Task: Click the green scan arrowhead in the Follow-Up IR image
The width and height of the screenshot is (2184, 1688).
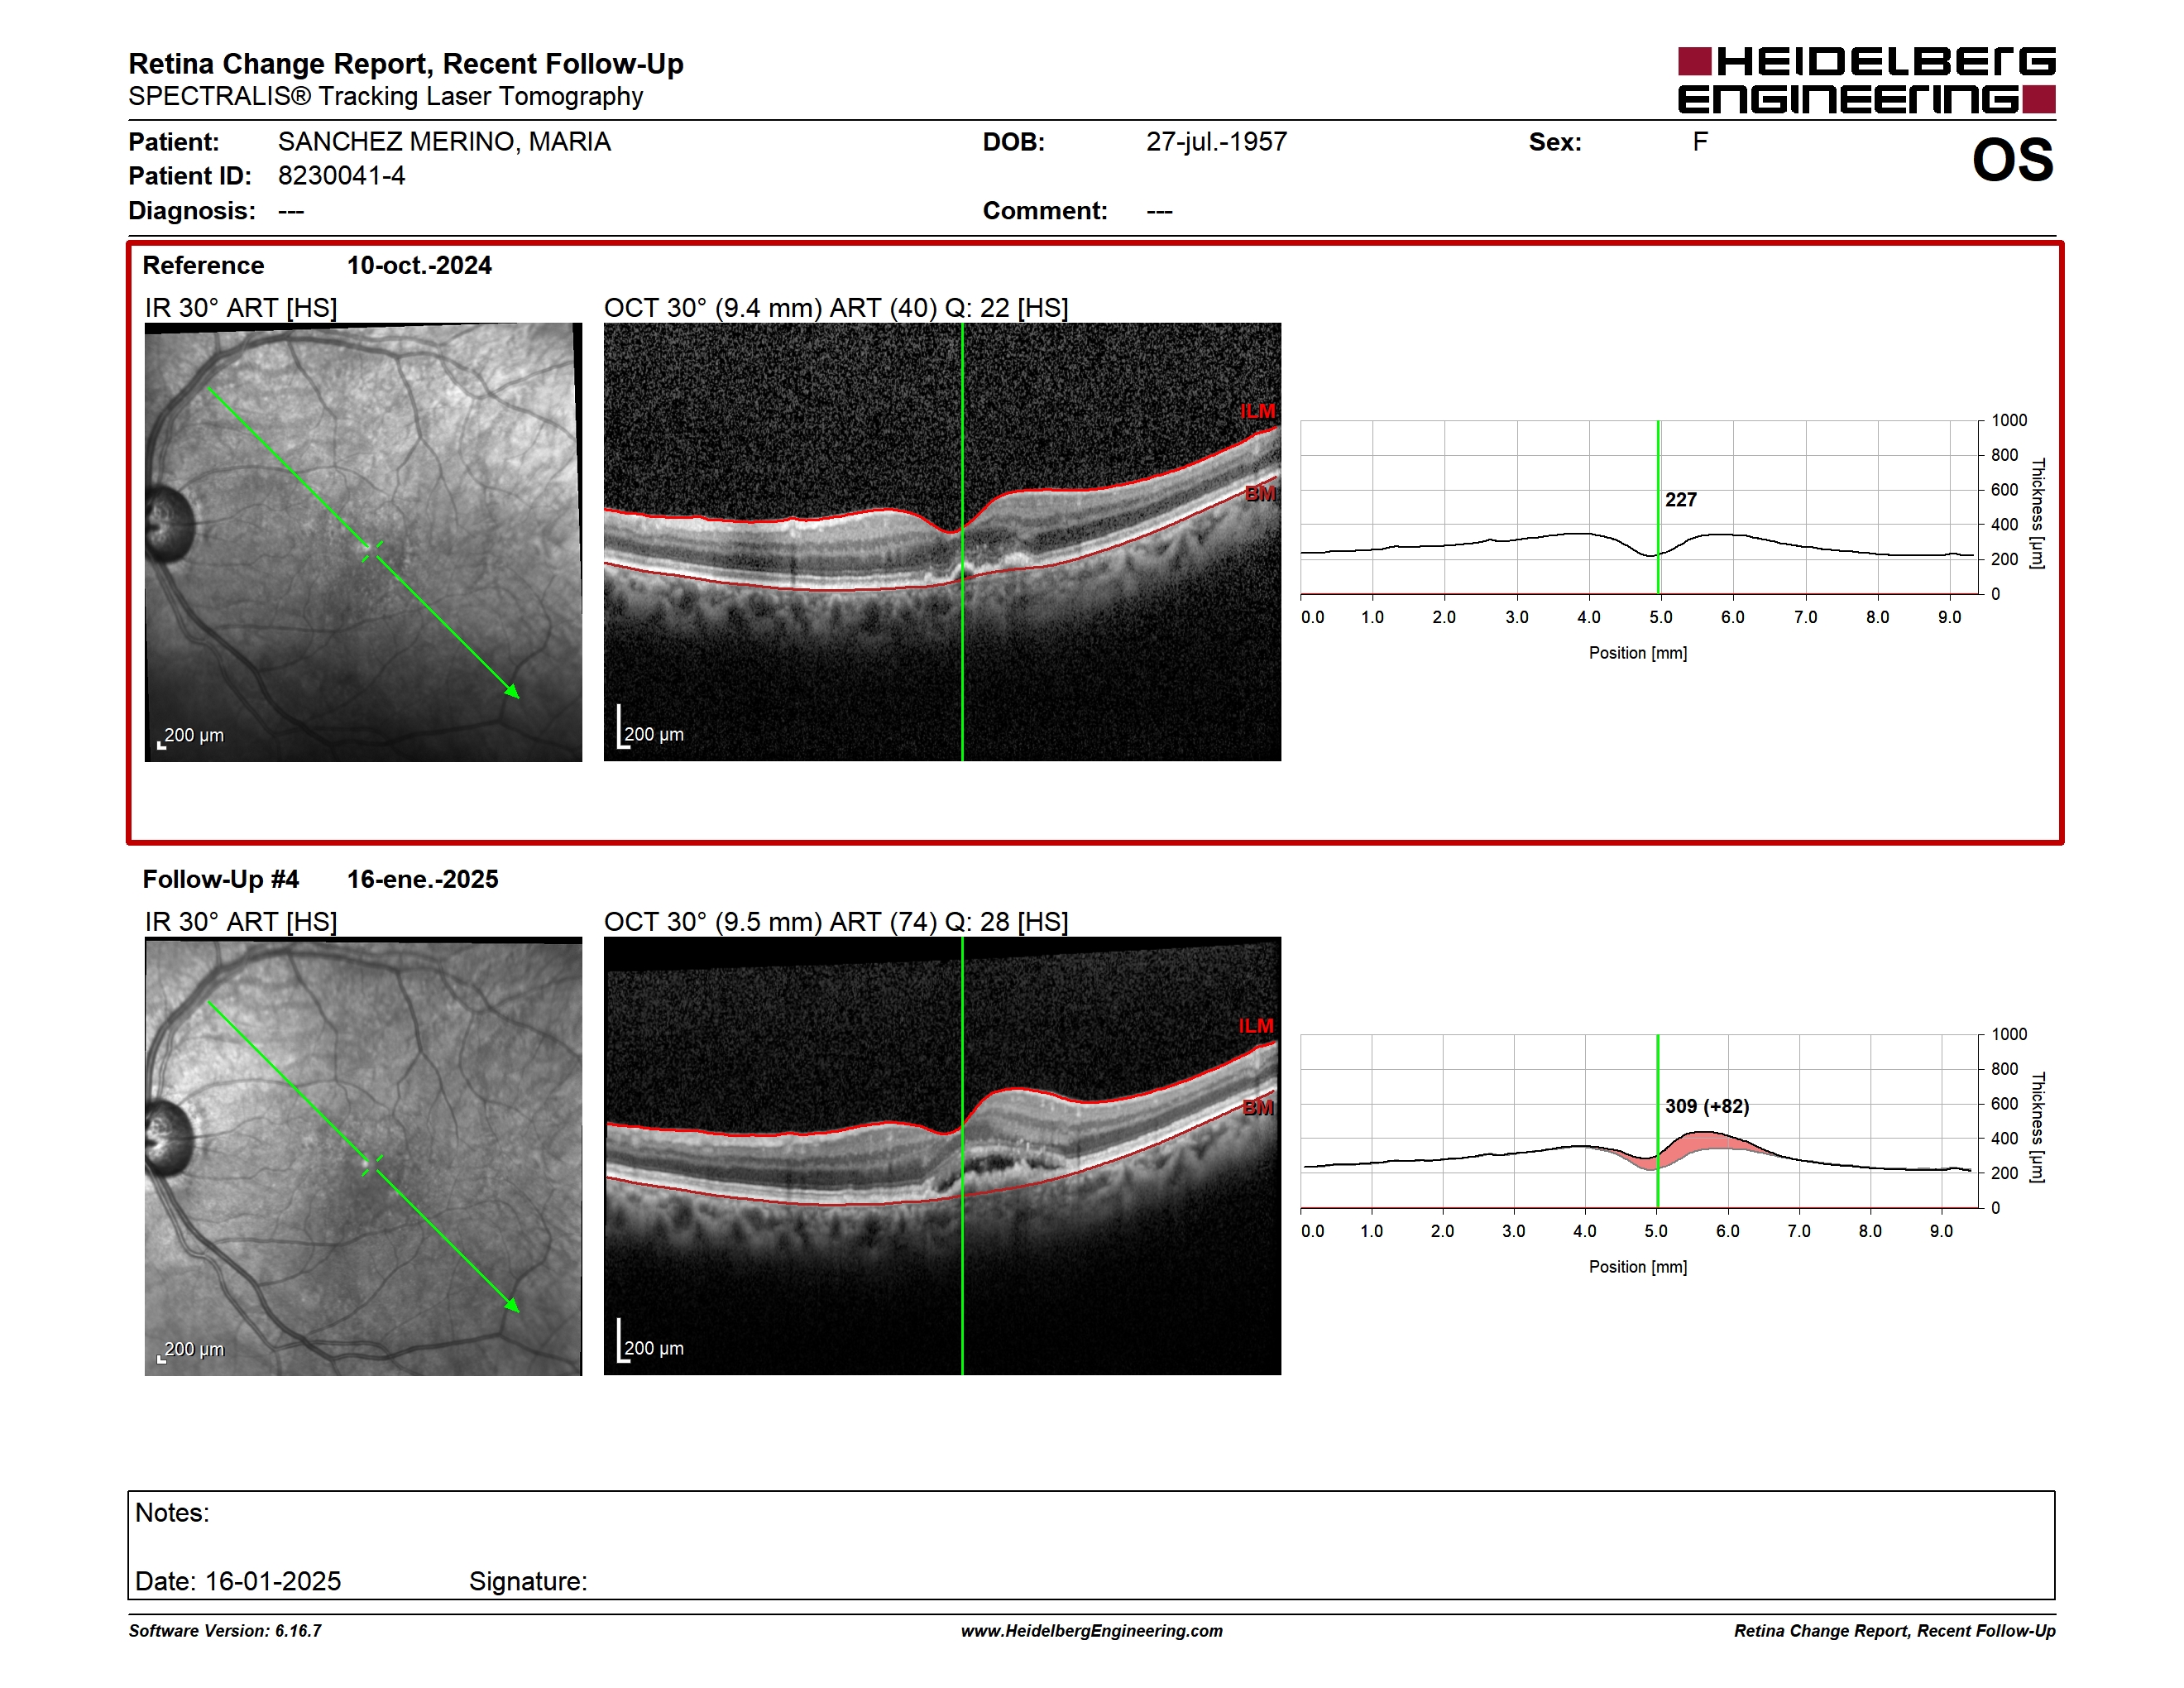Action: coord(512,1305)
